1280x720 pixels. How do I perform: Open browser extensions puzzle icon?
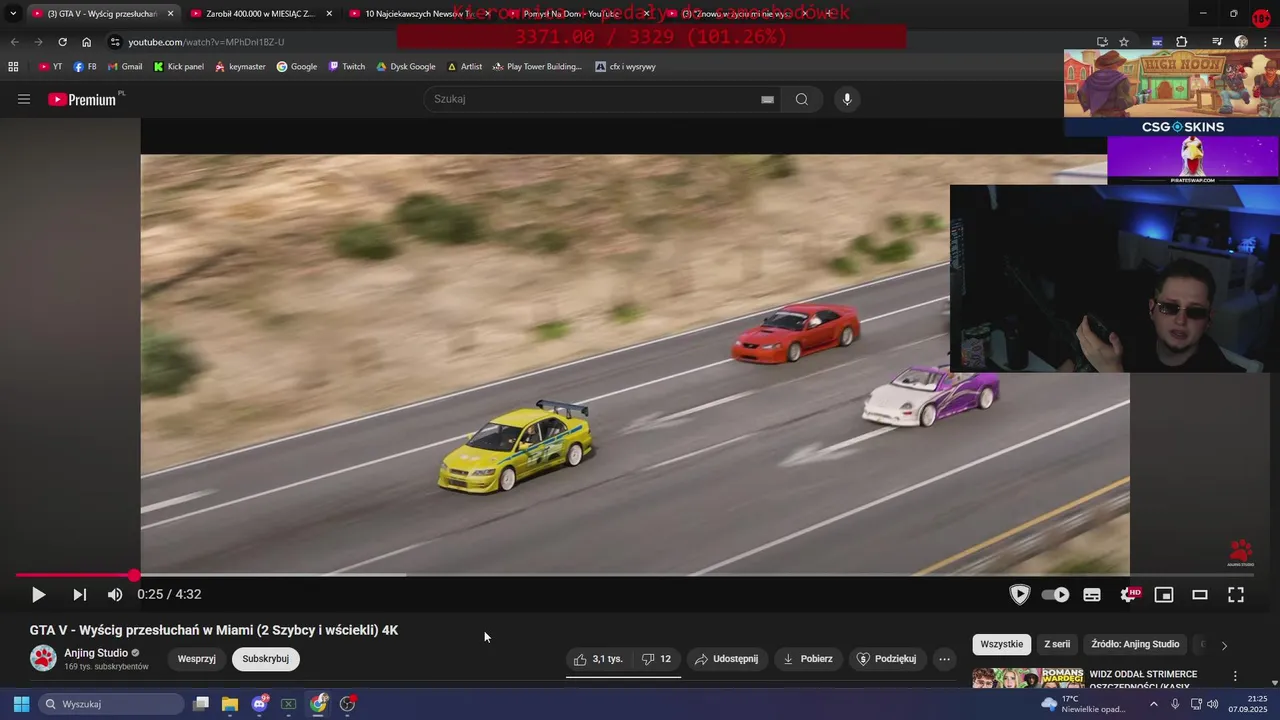pos(1182,42)
